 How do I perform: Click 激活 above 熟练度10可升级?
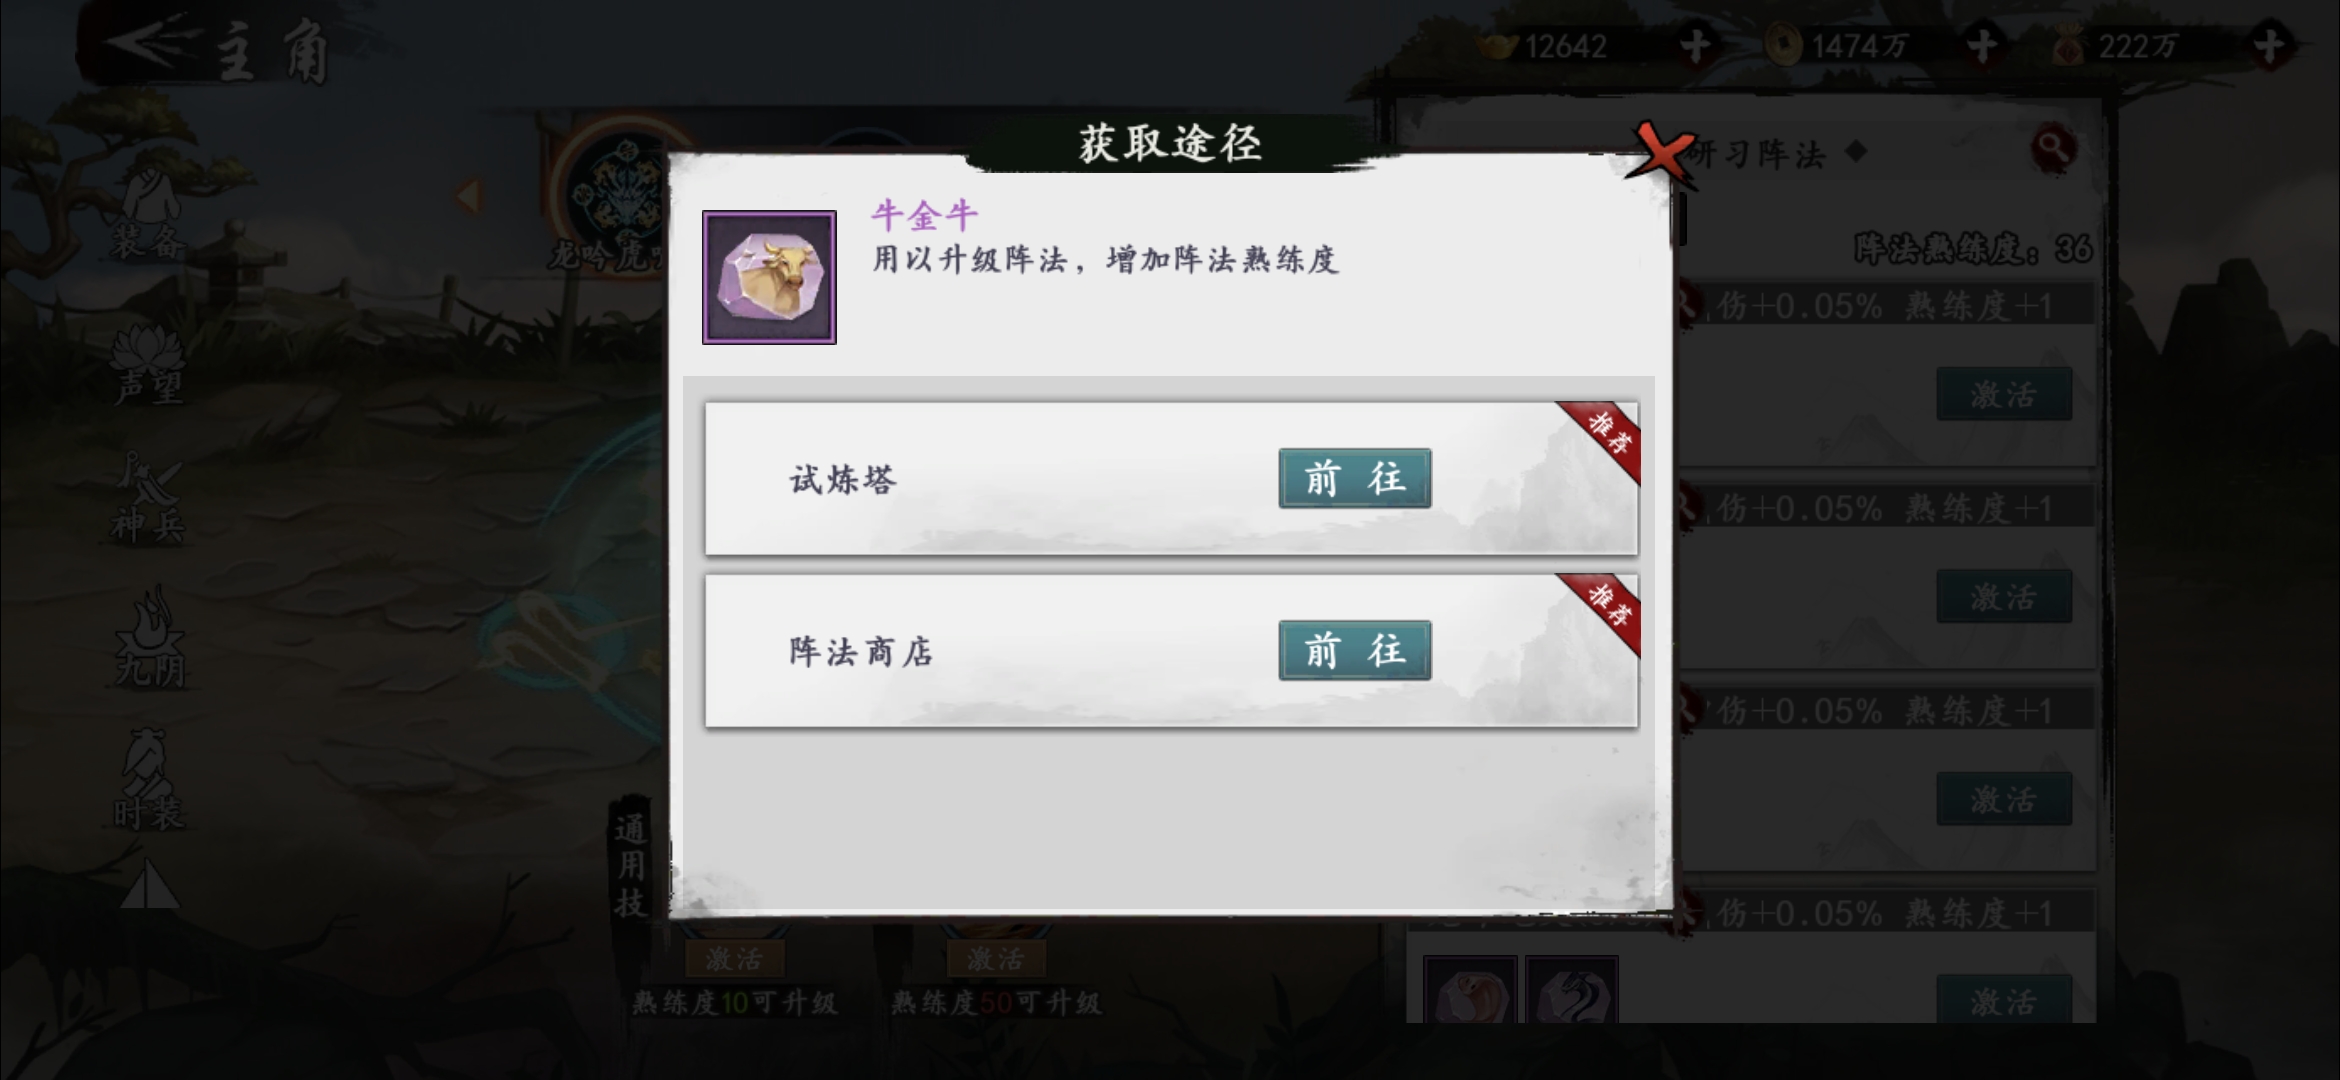pyautogui.click(x=734, y=959)
